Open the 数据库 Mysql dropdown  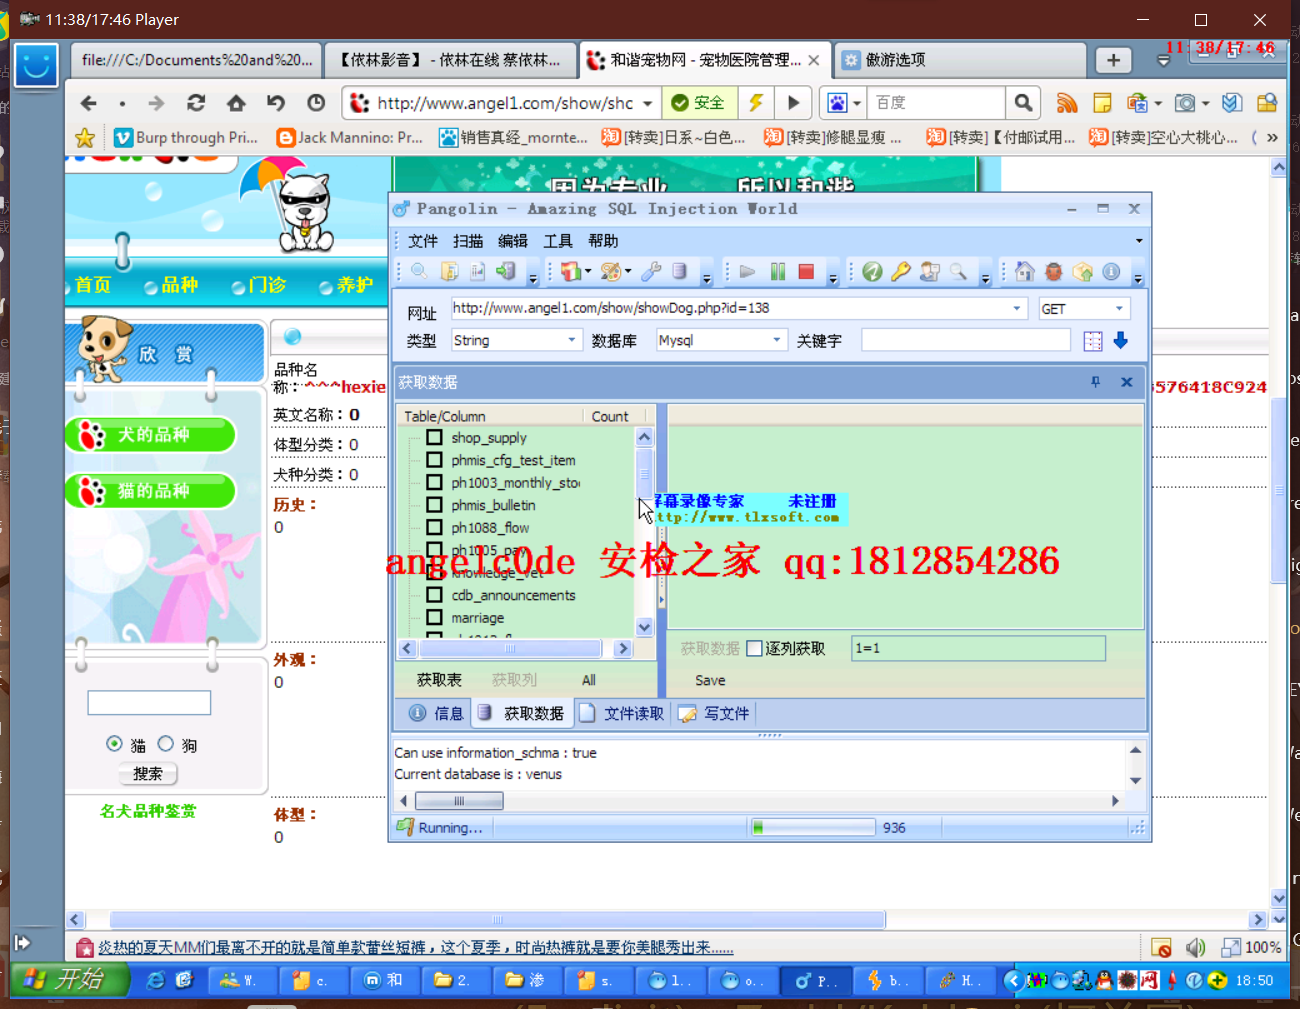tap(776, 340)
